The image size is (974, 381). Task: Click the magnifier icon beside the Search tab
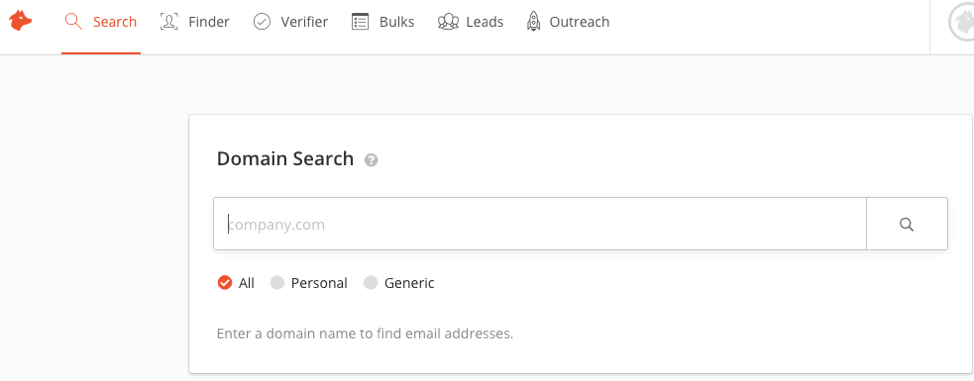pyautogui.click(x=73, y=22)
